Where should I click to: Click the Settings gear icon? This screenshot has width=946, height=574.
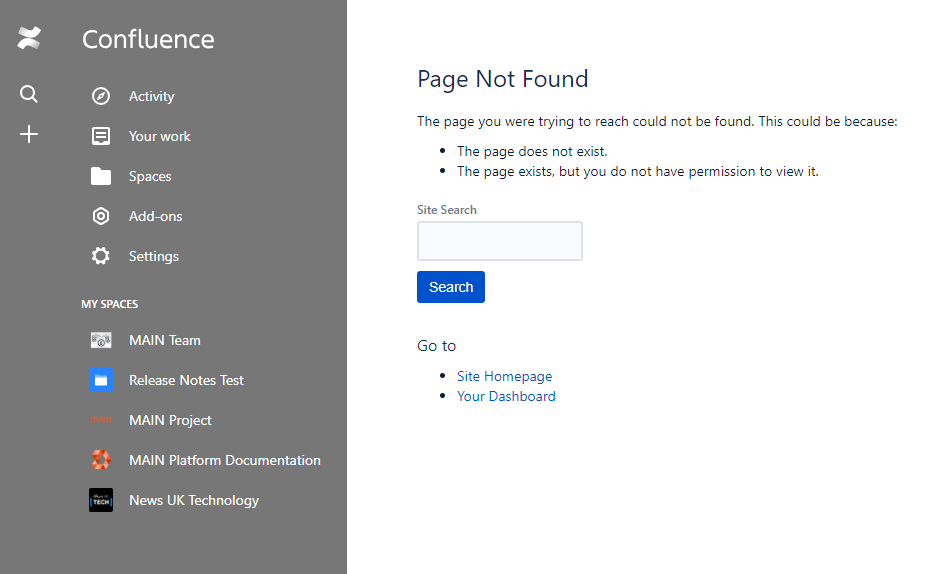101,256
